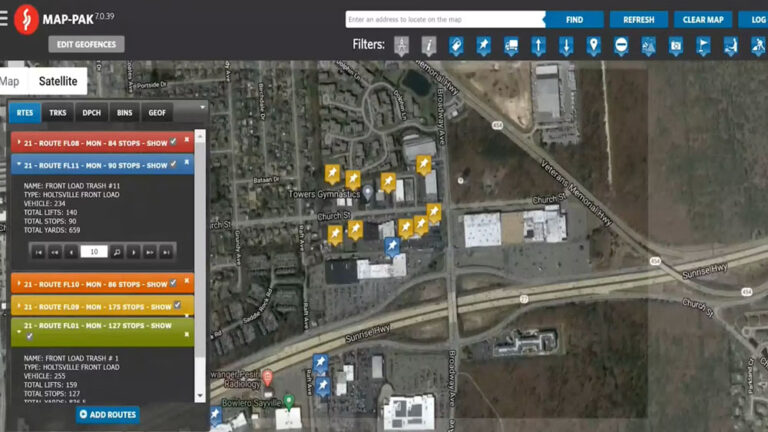Toggle the grey info filter icon

click(x=429, y=46)
